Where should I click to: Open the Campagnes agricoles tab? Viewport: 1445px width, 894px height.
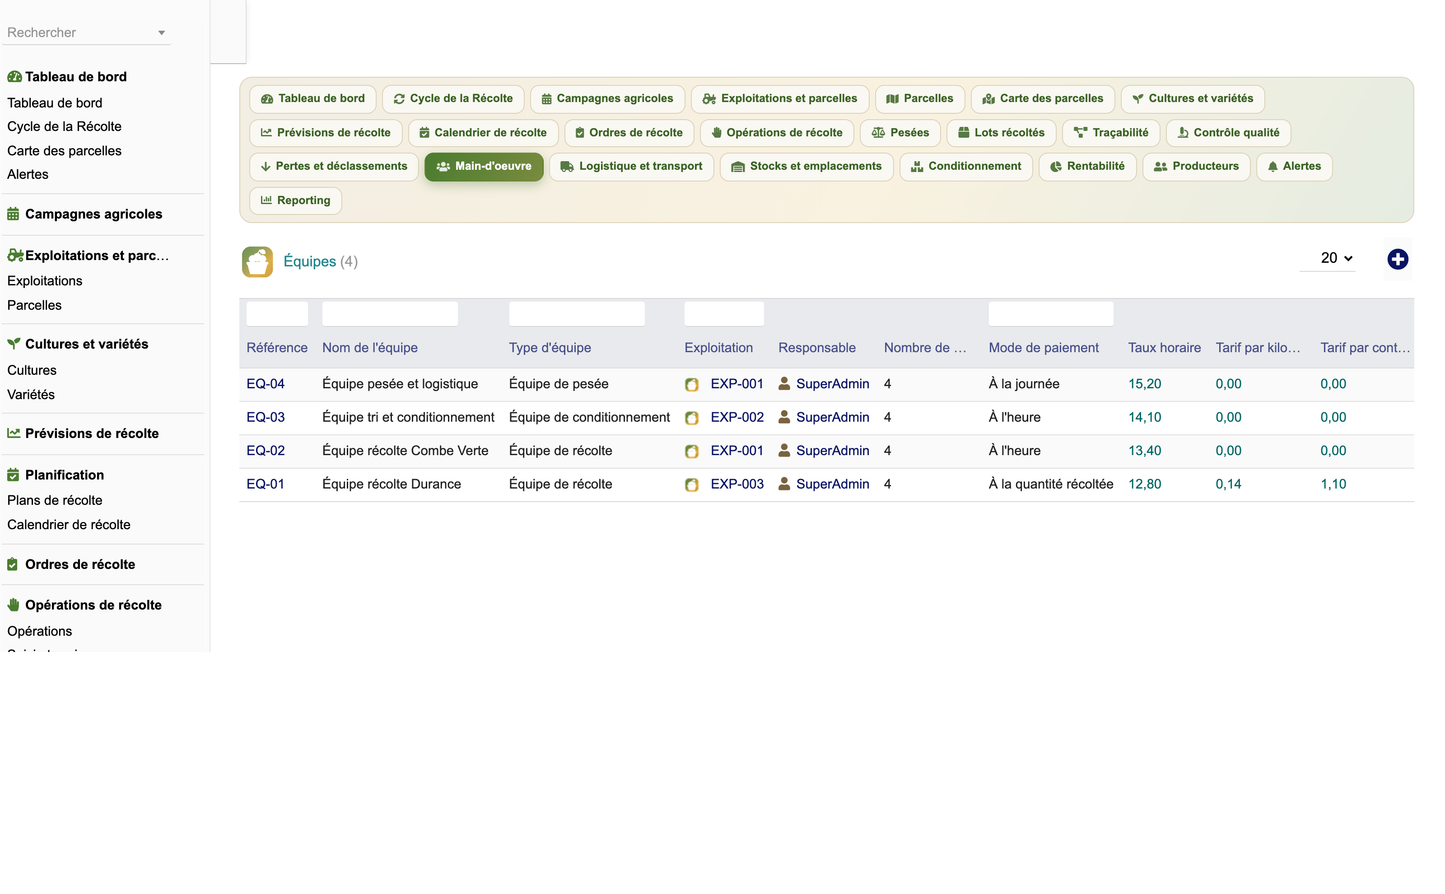(607, 99)
